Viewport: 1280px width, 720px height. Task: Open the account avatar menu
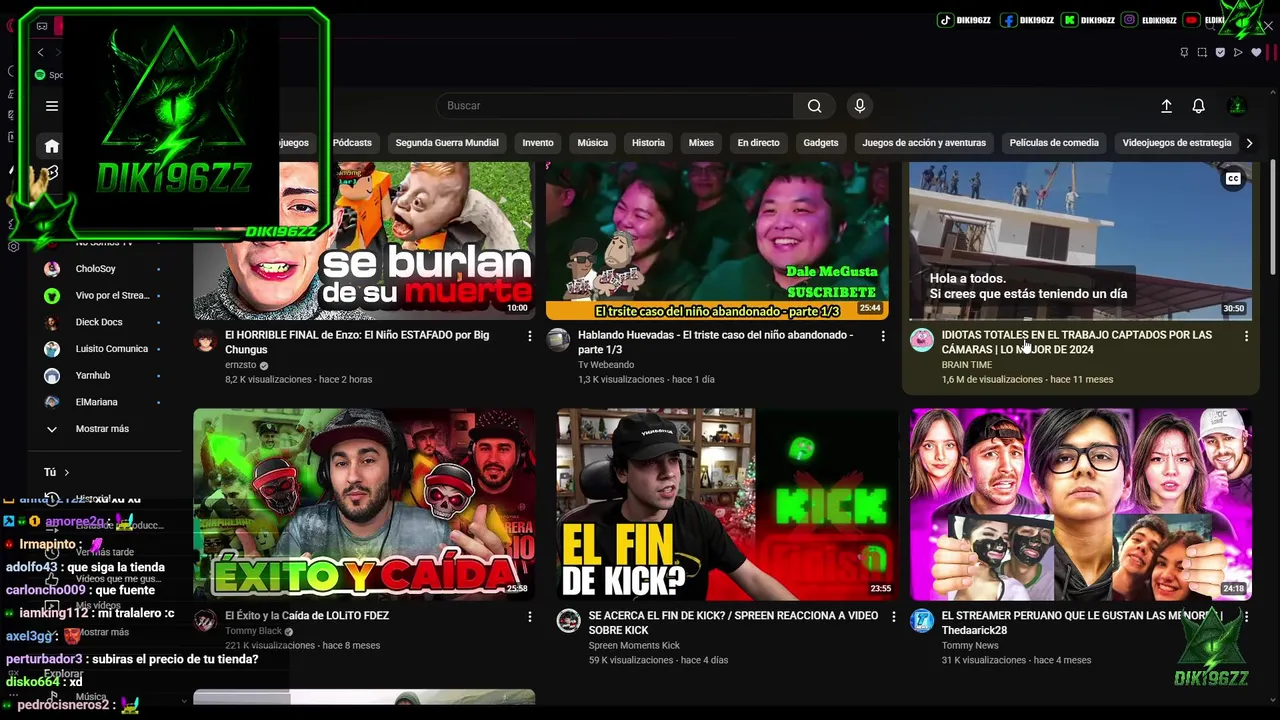1237,106
